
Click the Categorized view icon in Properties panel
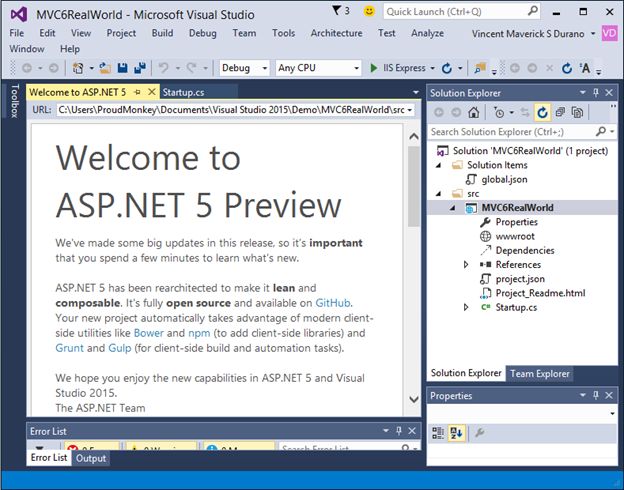coord(438,433)
